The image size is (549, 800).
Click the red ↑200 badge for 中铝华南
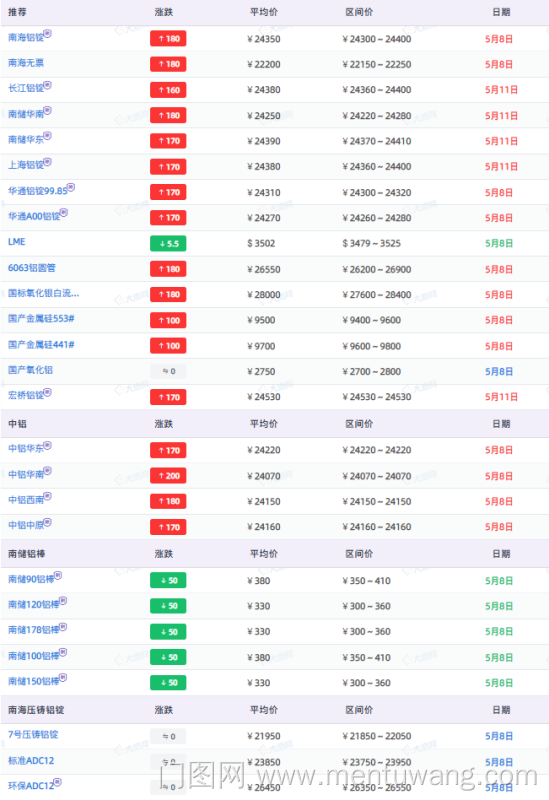tap(168, 476)
